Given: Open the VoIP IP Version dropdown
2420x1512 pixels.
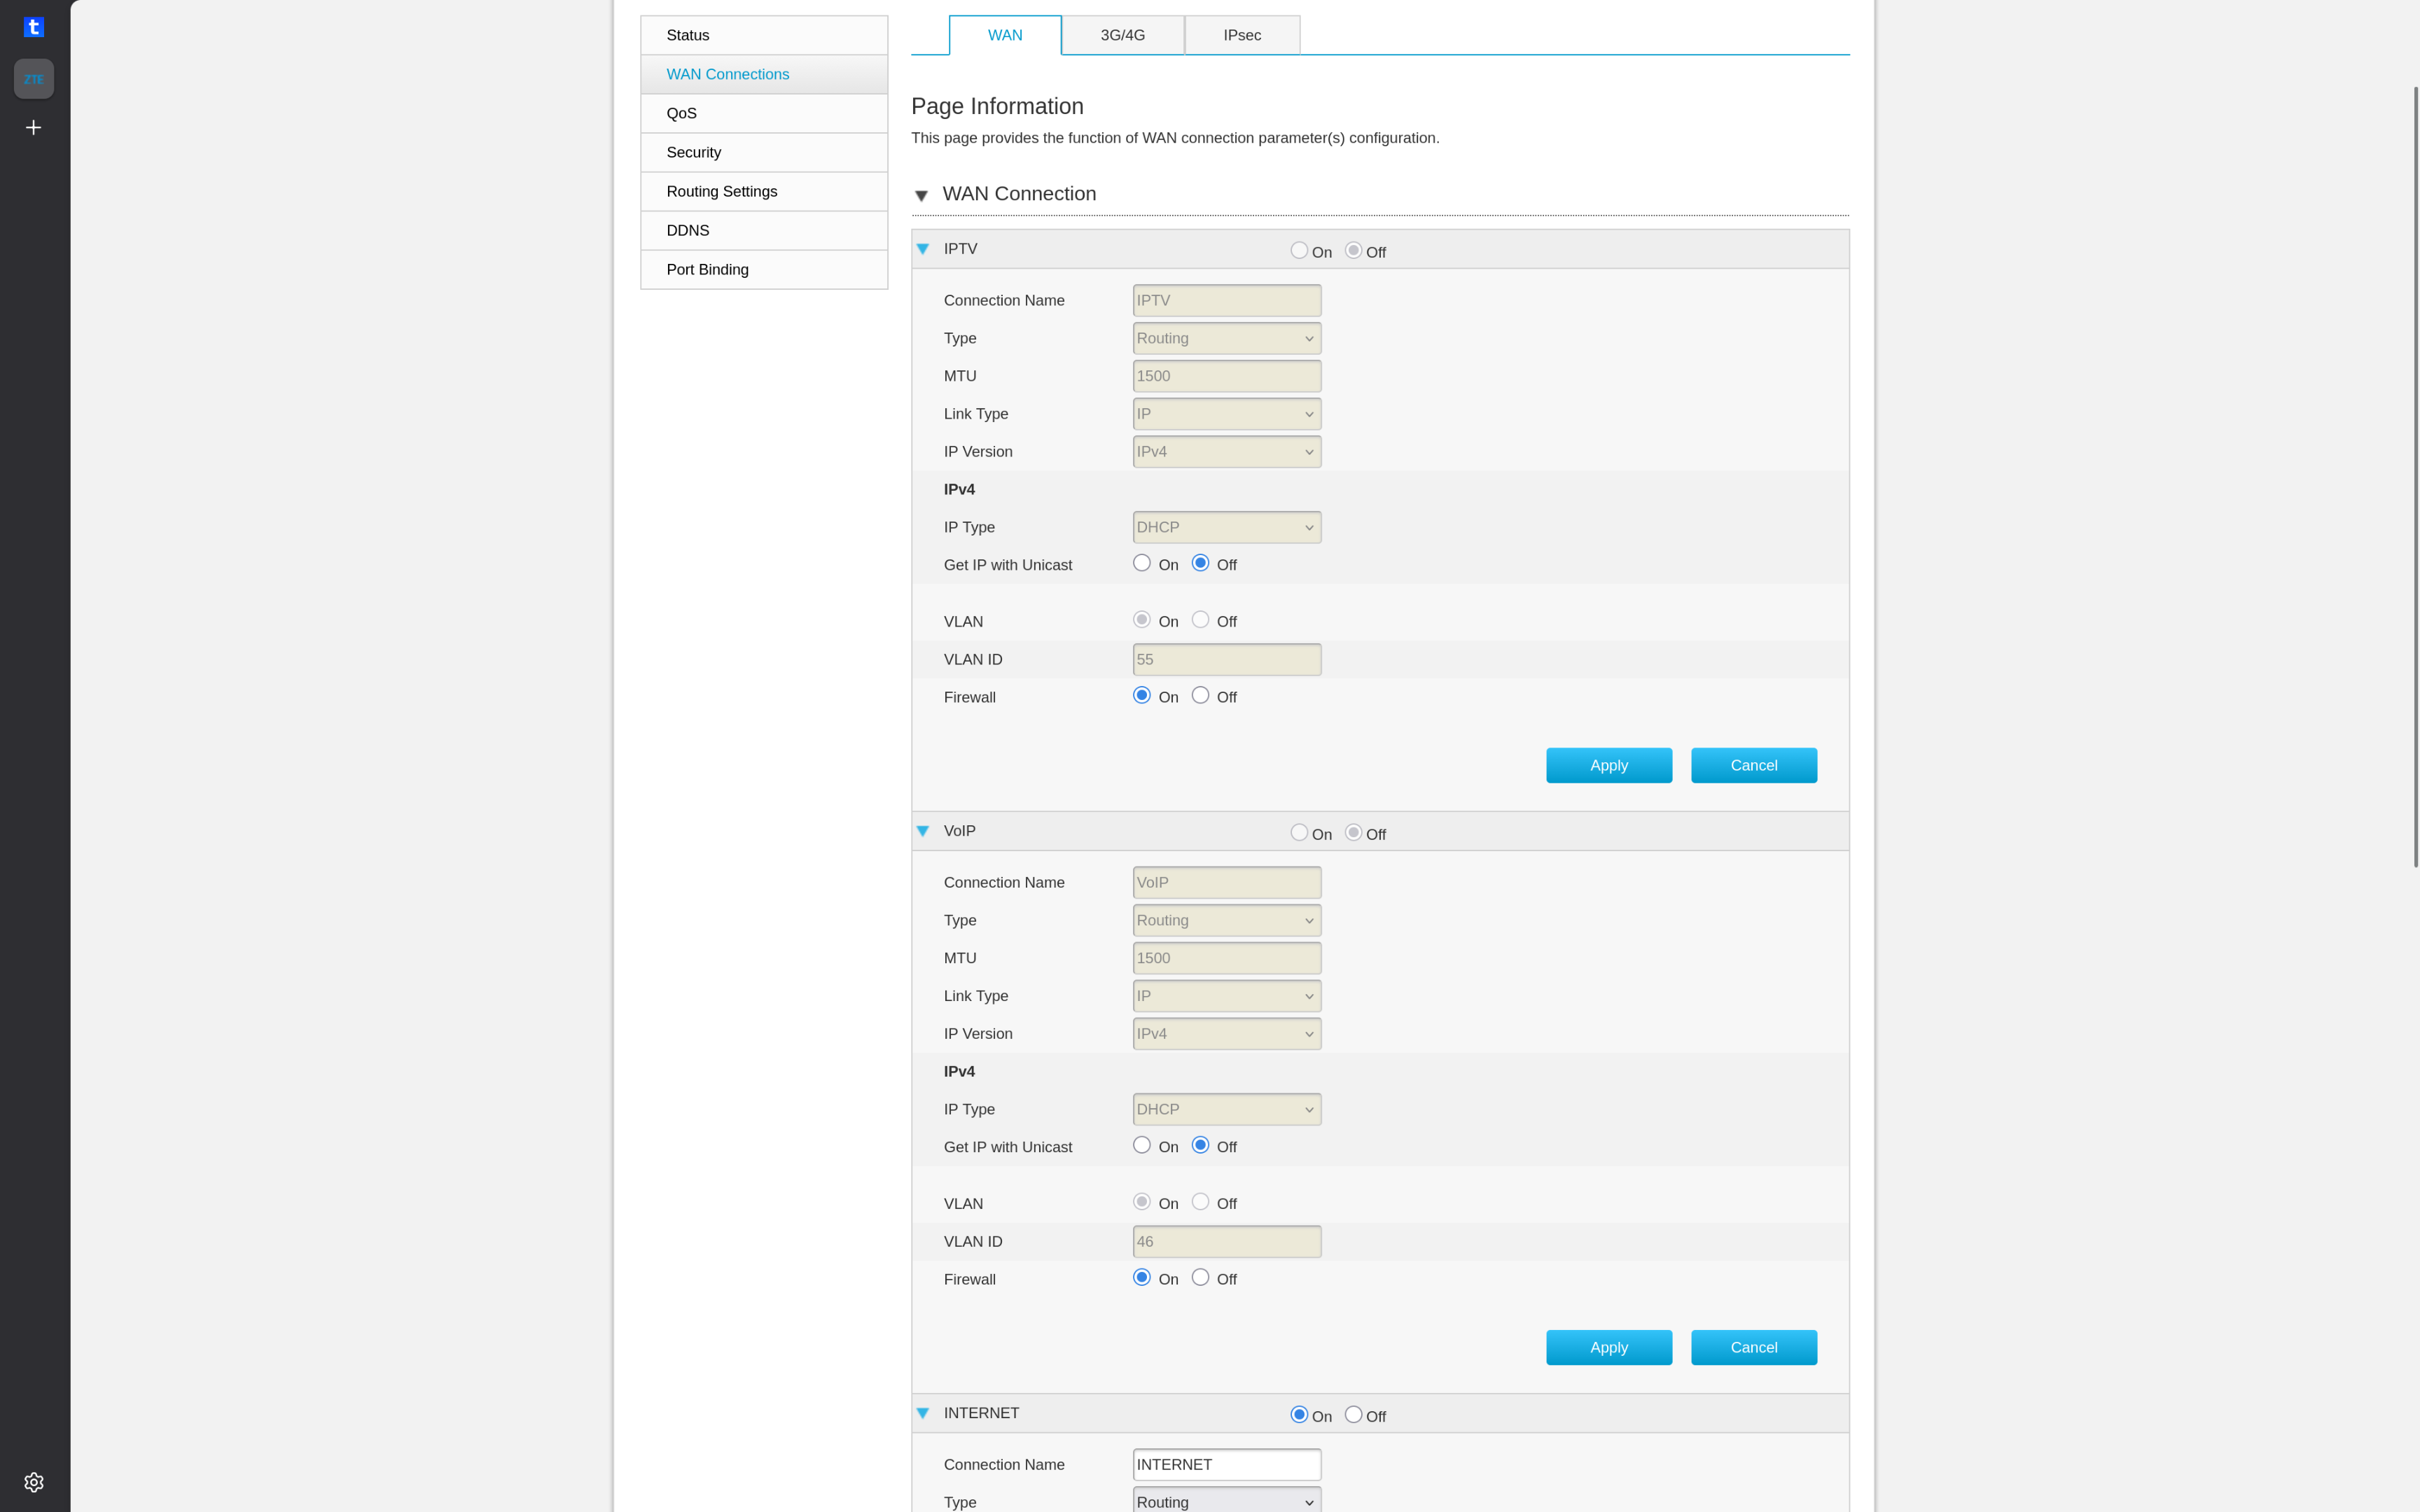Looking at the screenshot, I should (1227, 1033).
